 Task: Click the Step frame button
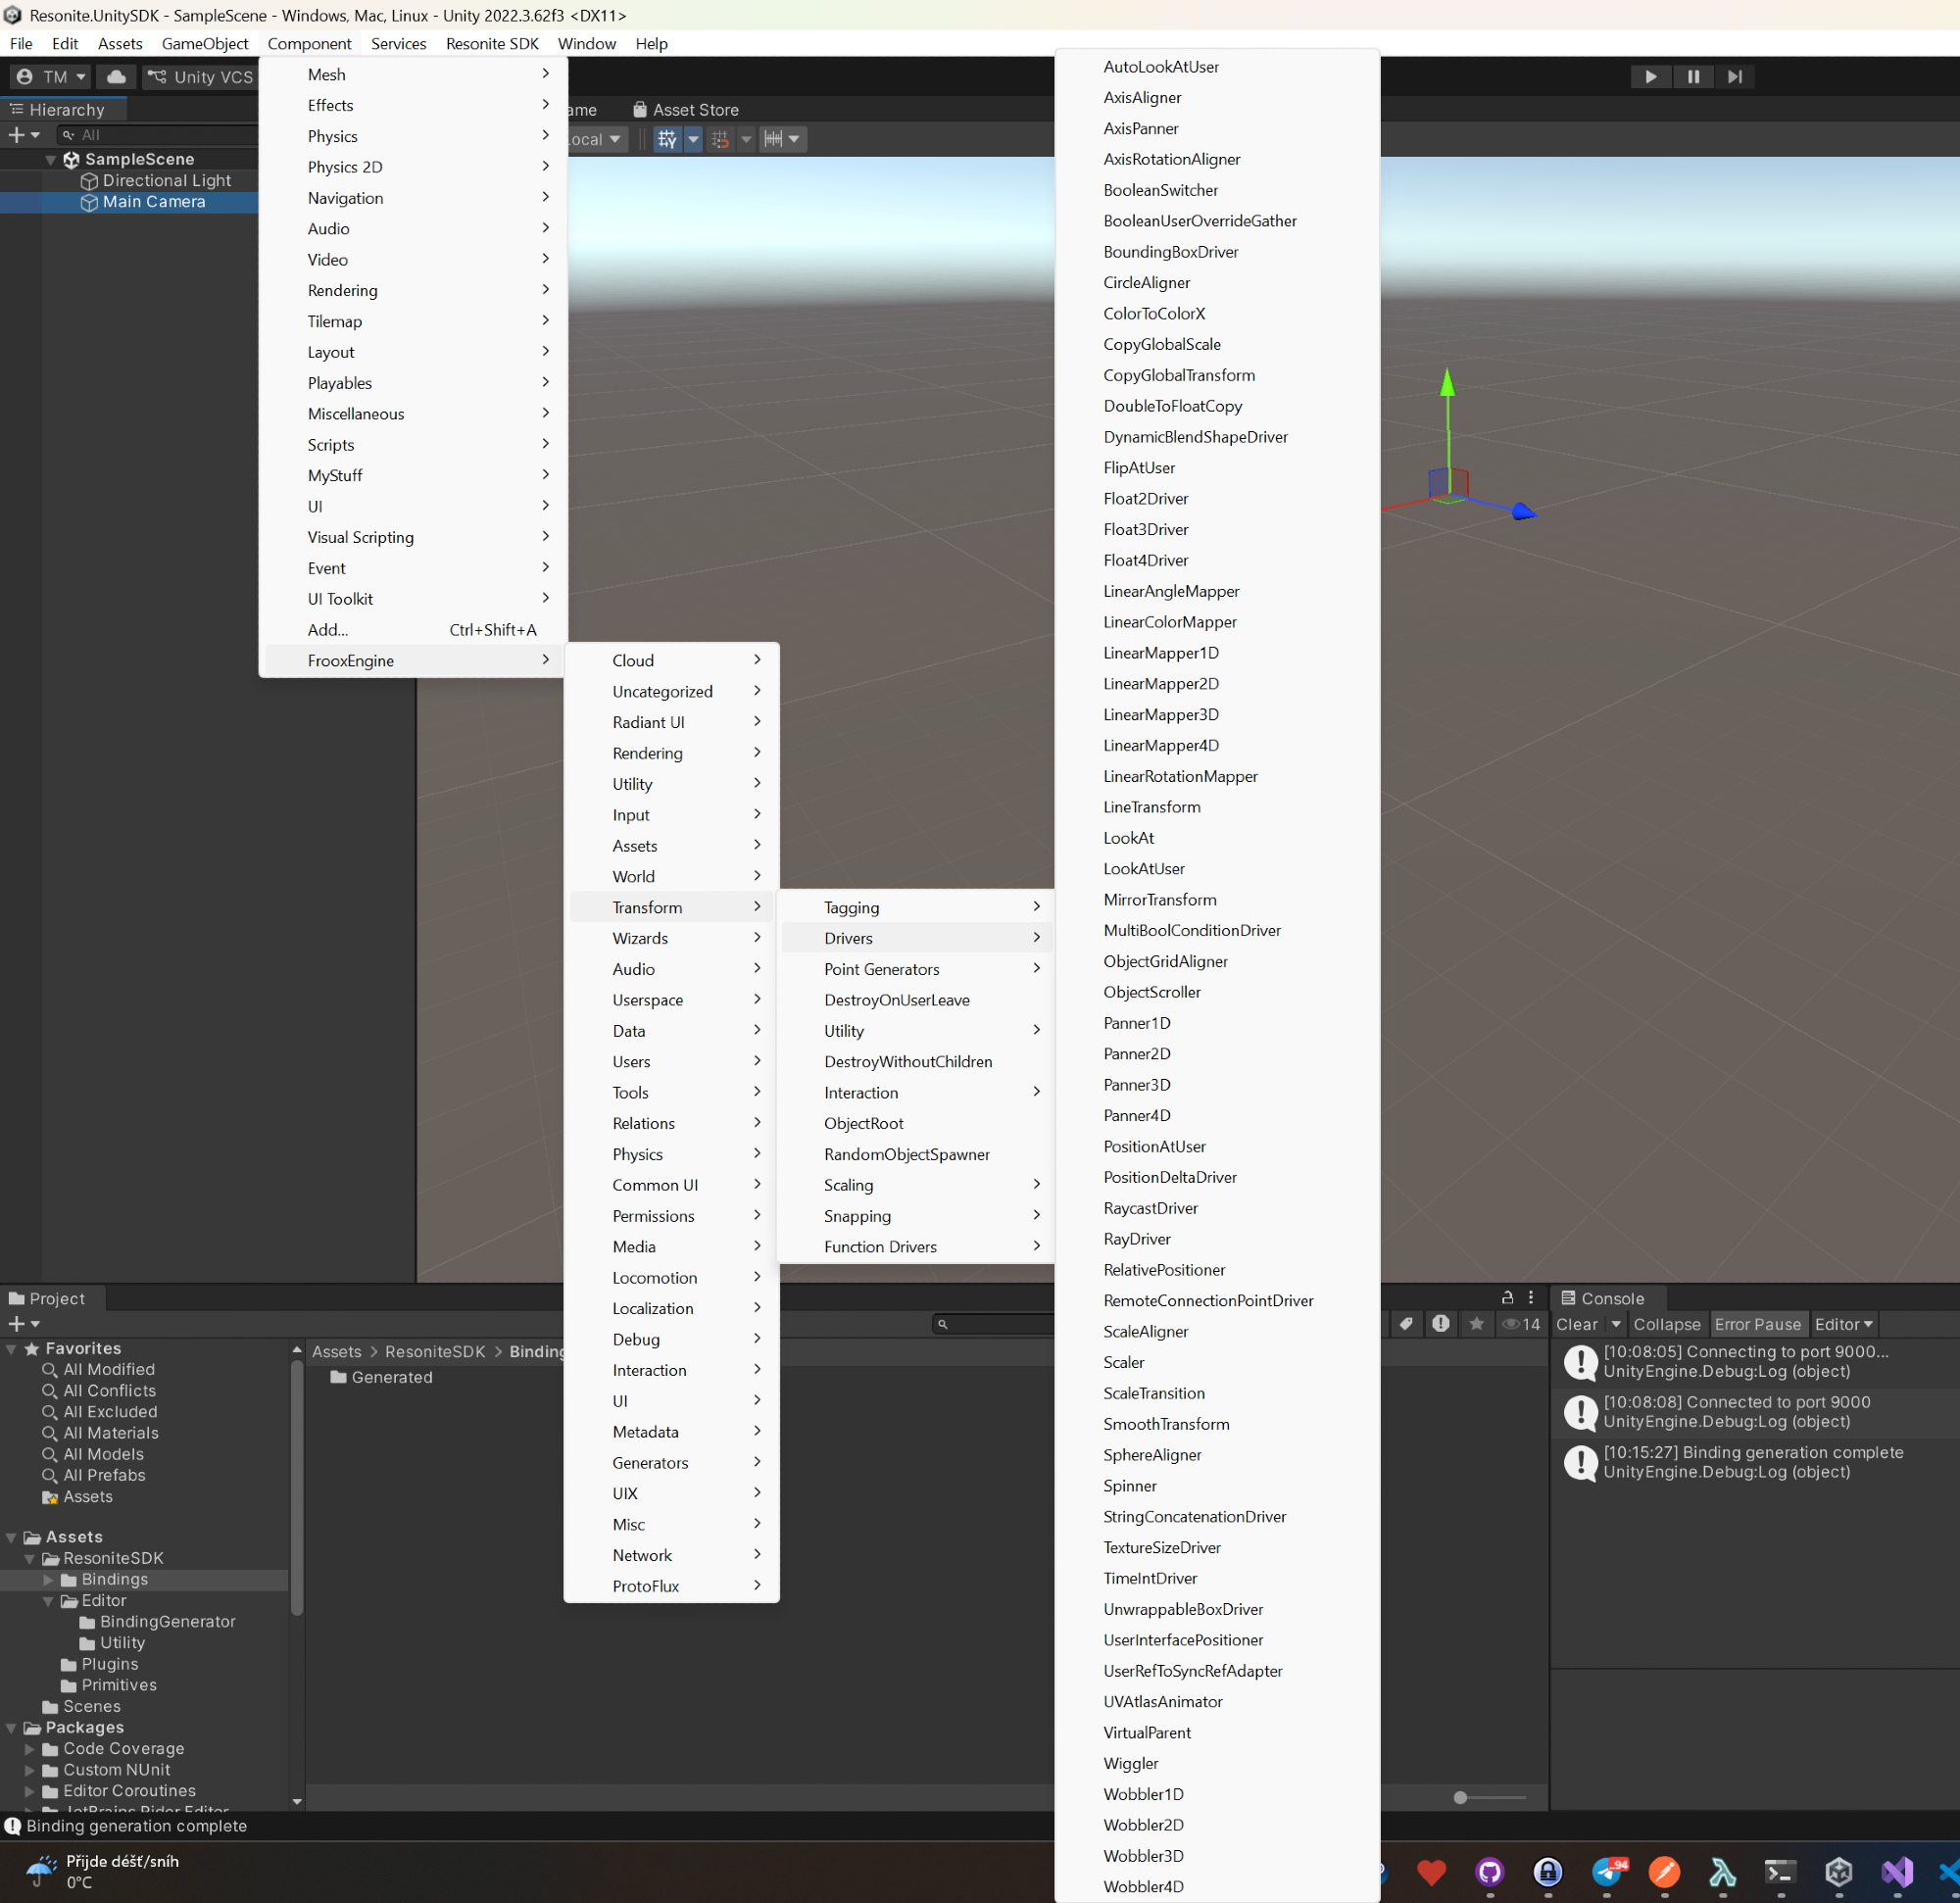click(x=1735, y=77)
